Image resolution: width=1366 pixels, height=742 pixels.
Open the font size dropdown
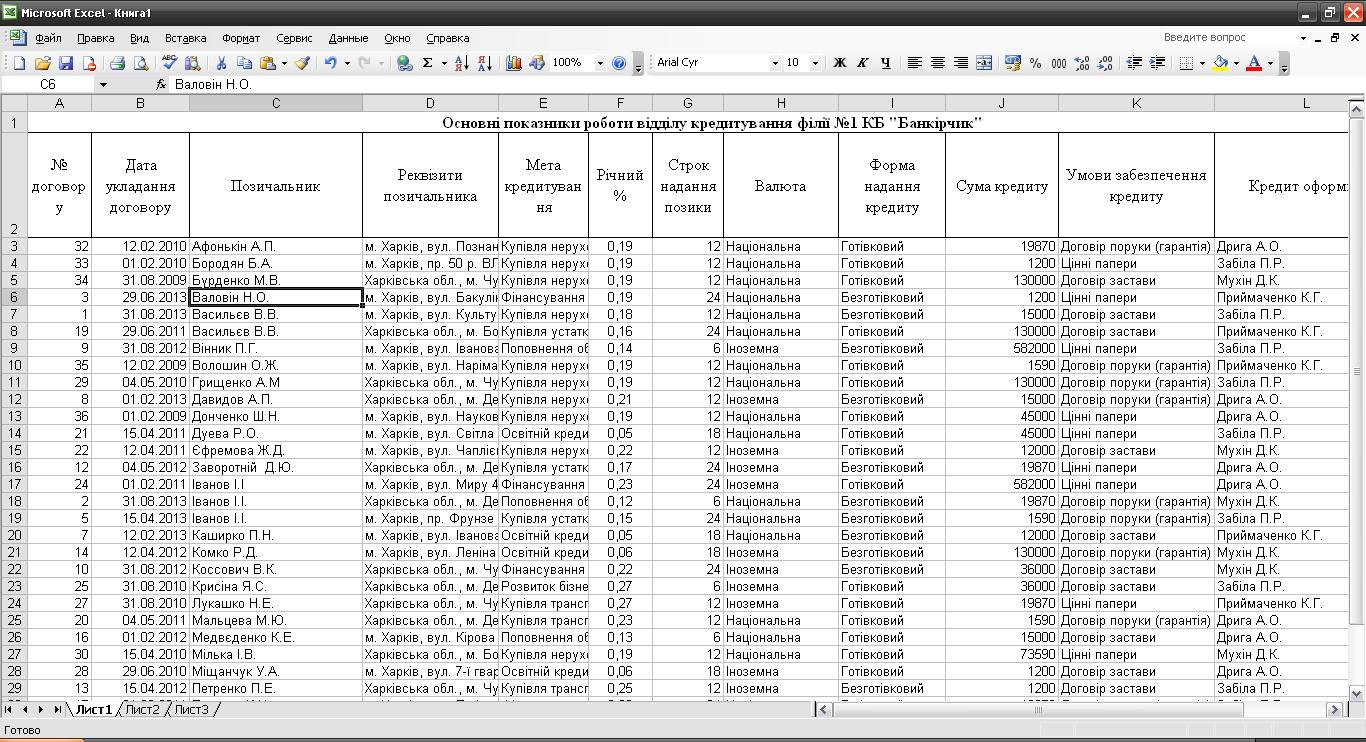(816, 63)
